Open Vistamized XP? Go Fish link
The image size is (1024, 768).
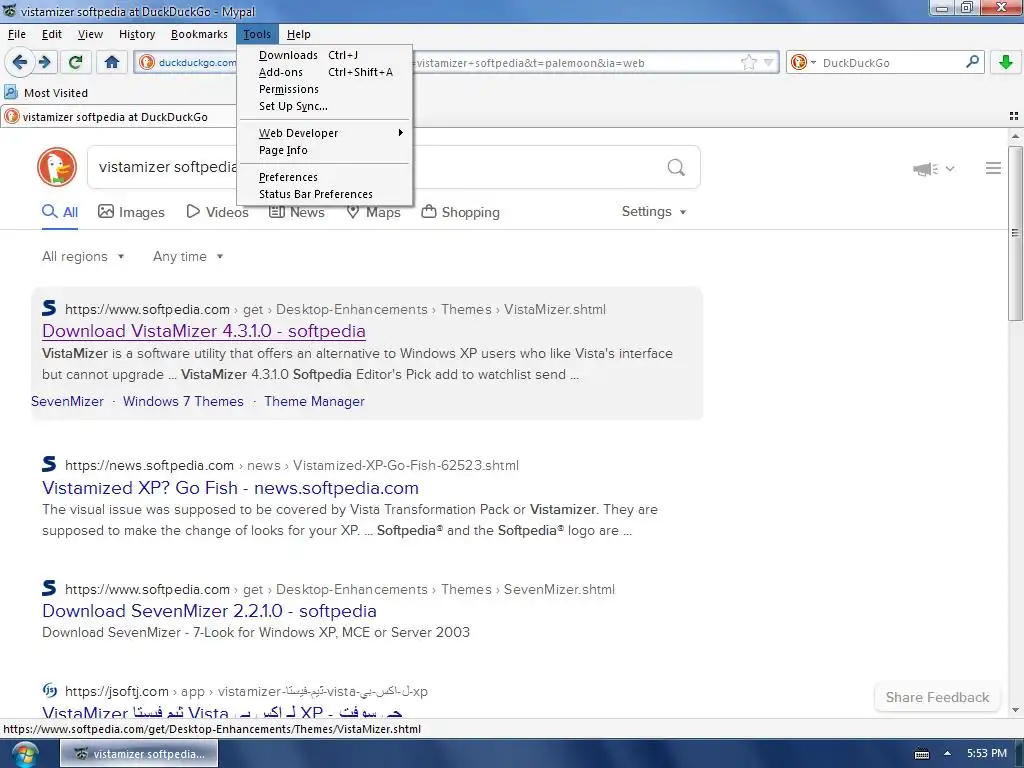[x=230, y=488]
